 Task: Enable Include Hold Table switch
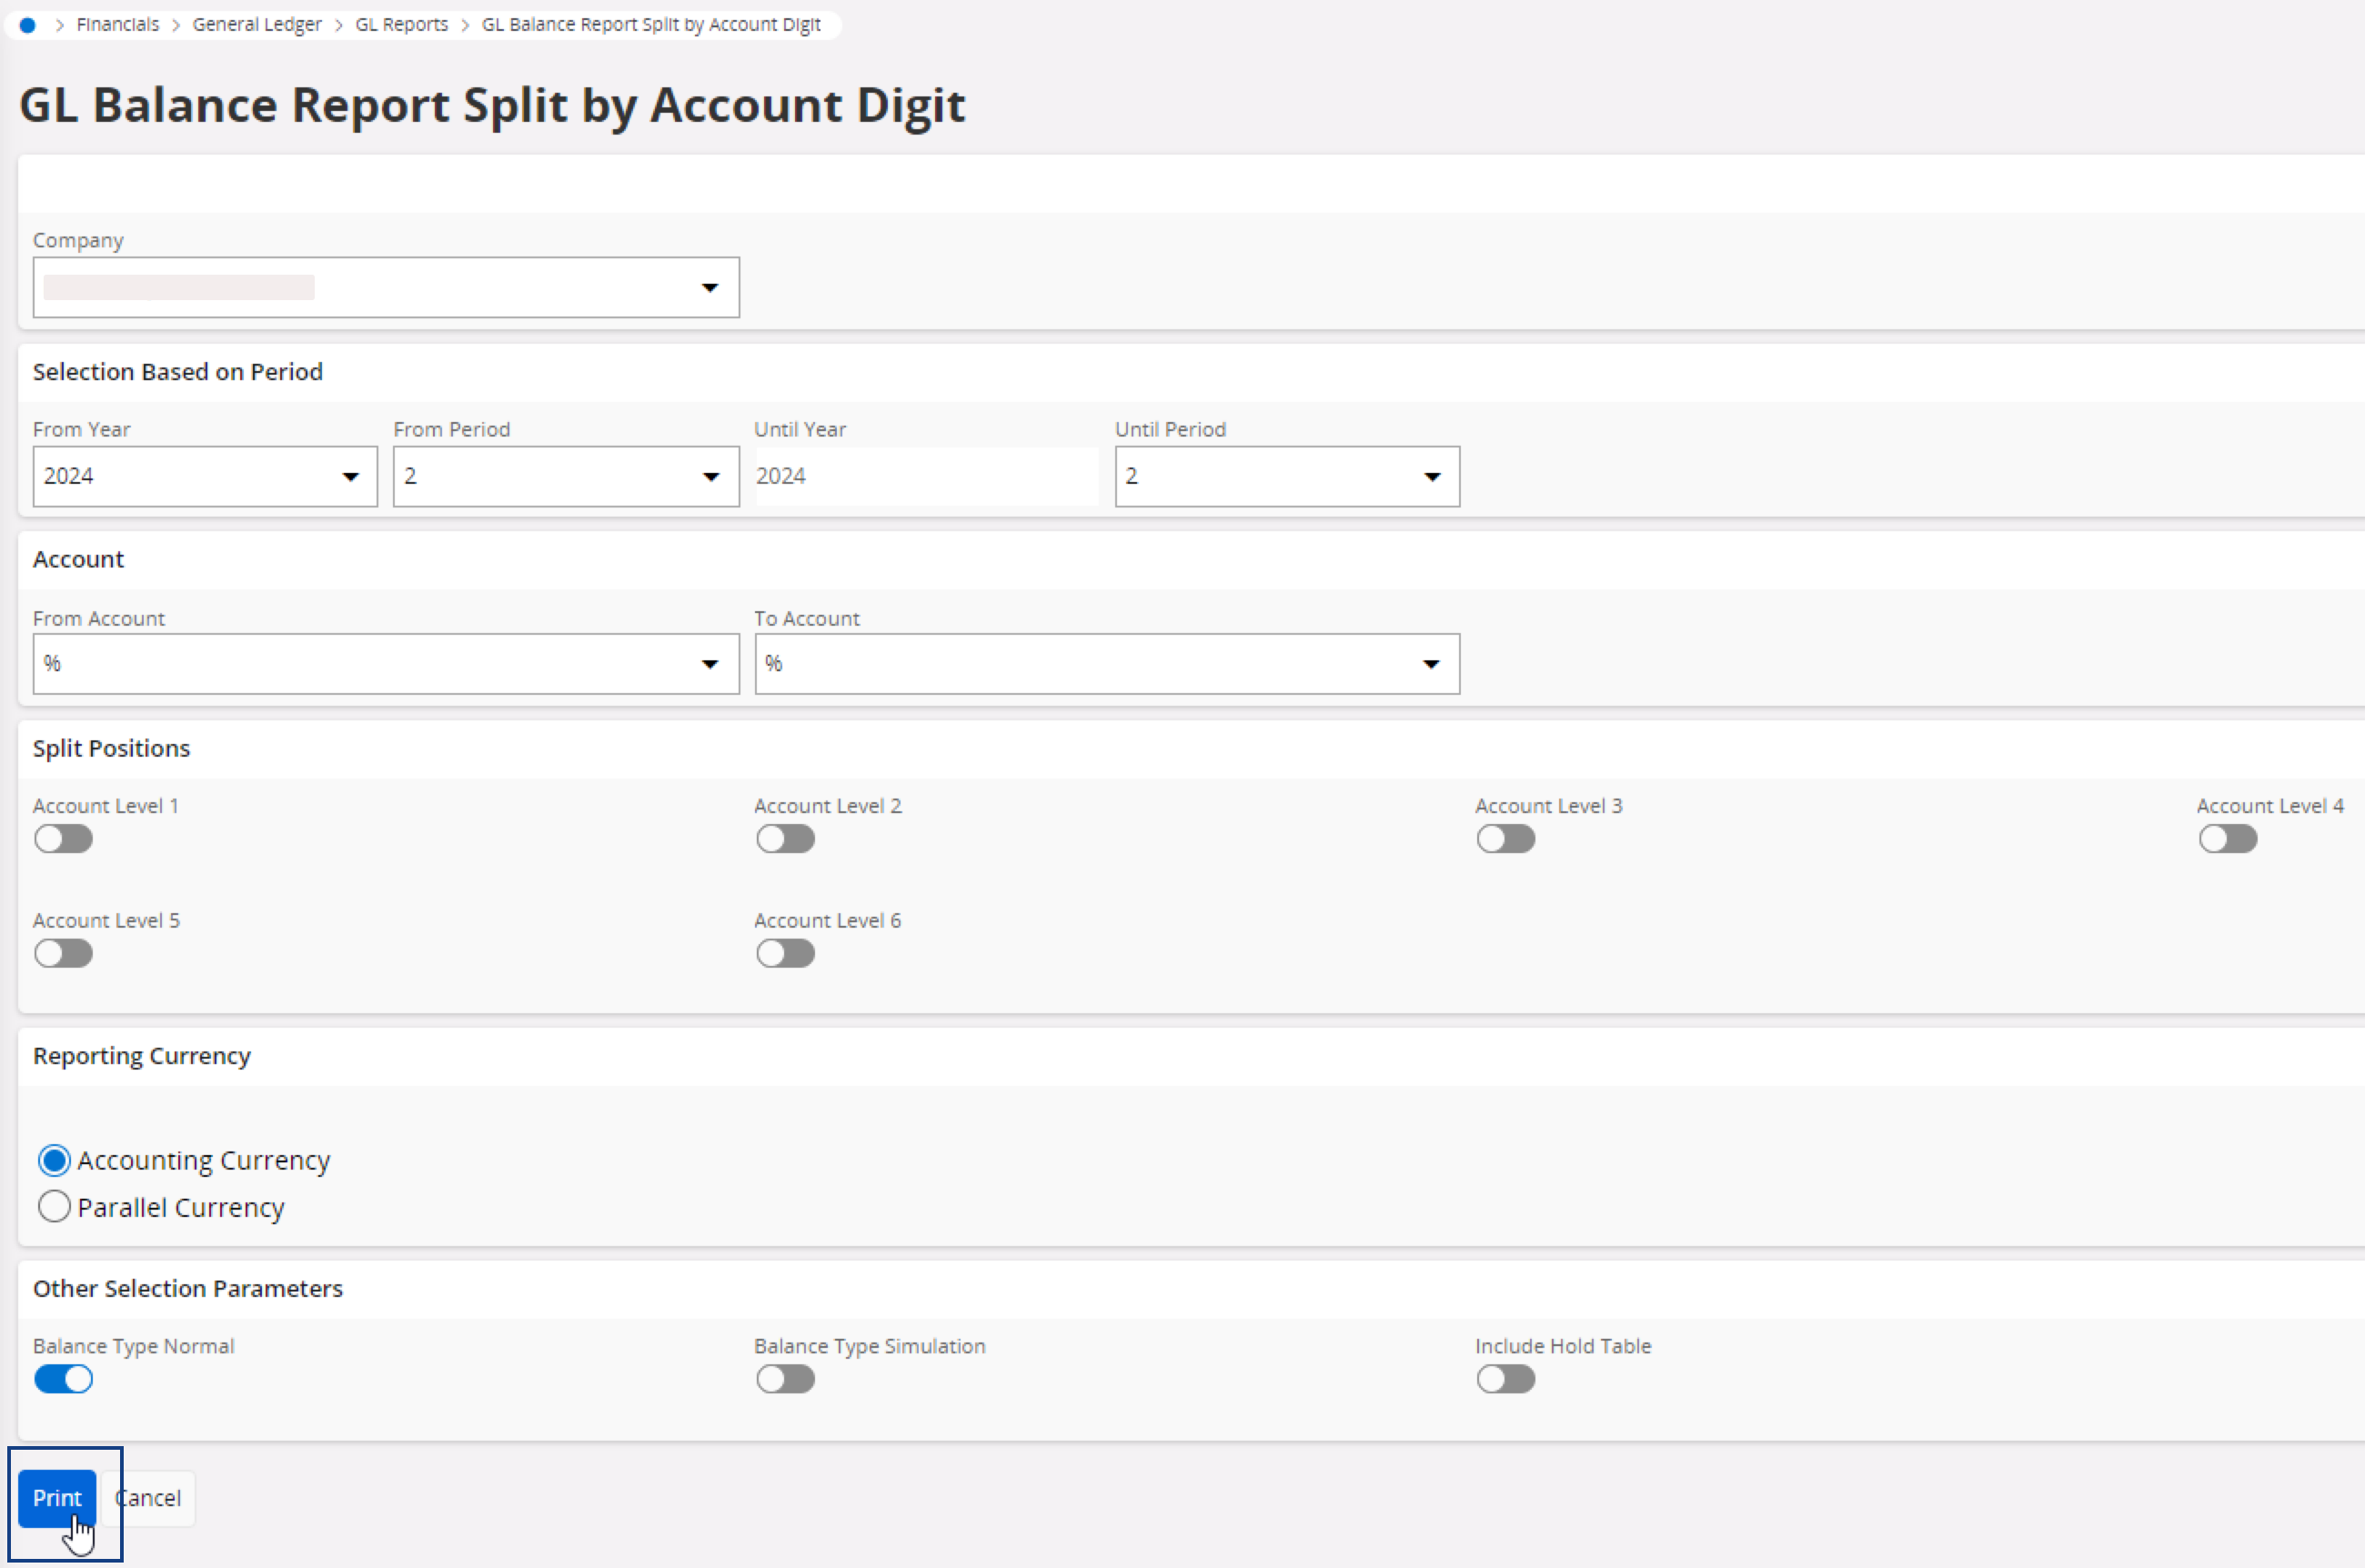(1505, 1379)
